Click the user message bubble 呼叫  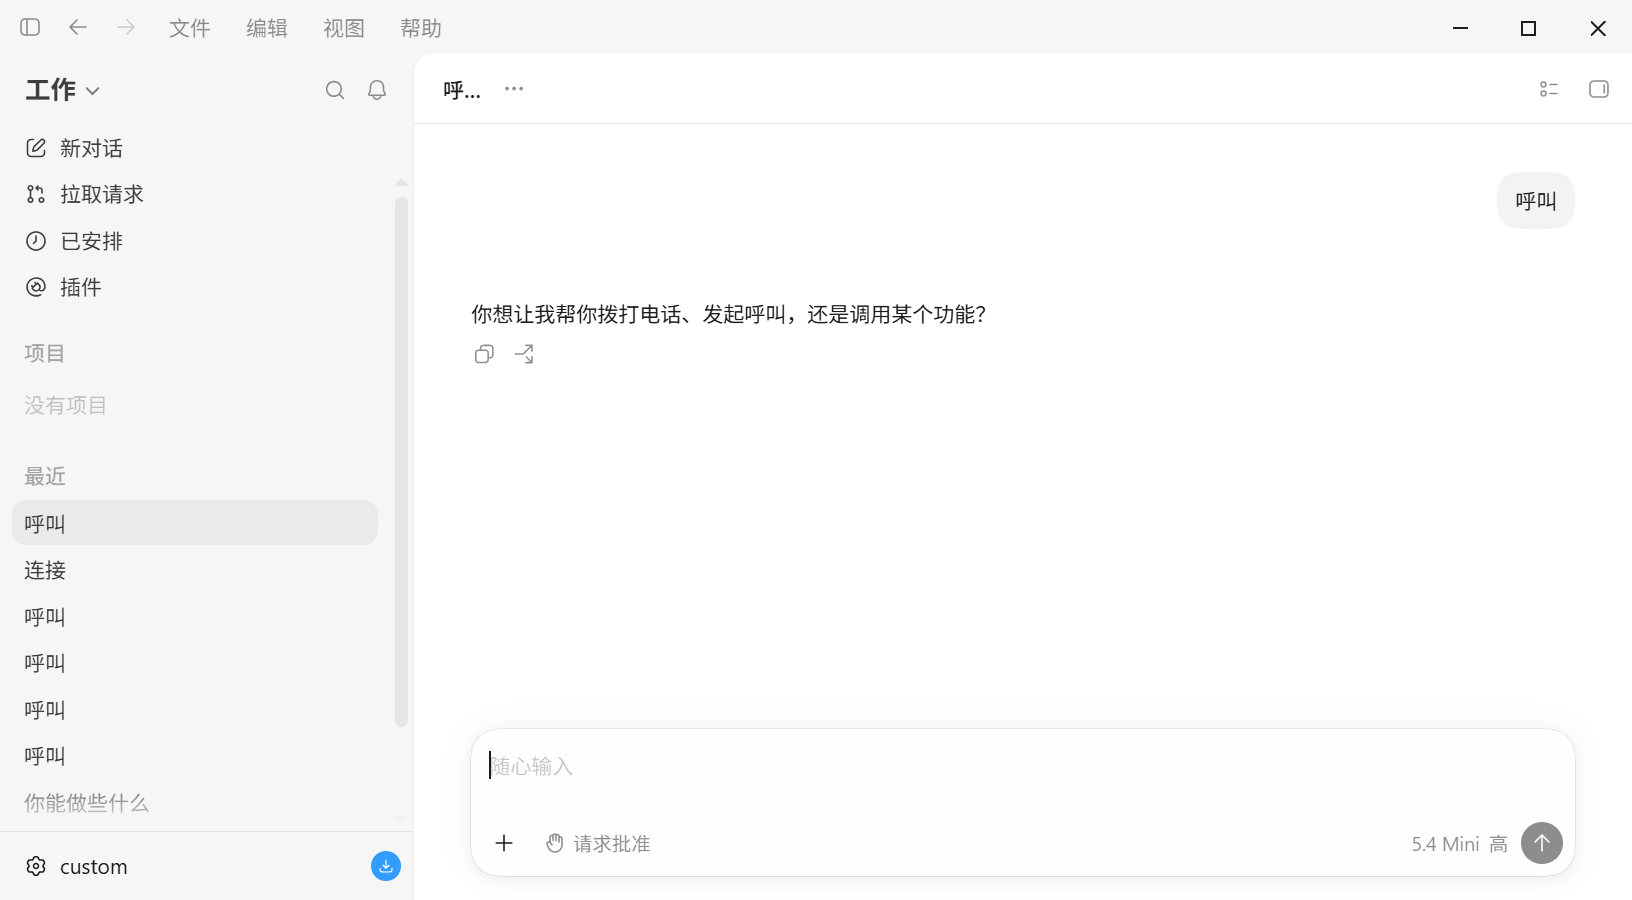click(x=1536, y=201)
